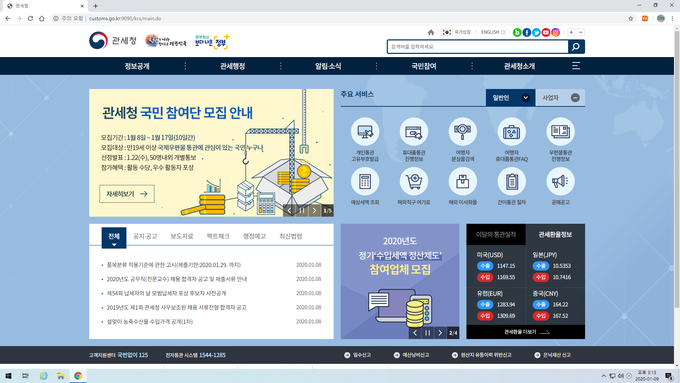Open the 여행자 분실물 검색 service icon
The width and height of the screenshot is (680, 383).
462,131
